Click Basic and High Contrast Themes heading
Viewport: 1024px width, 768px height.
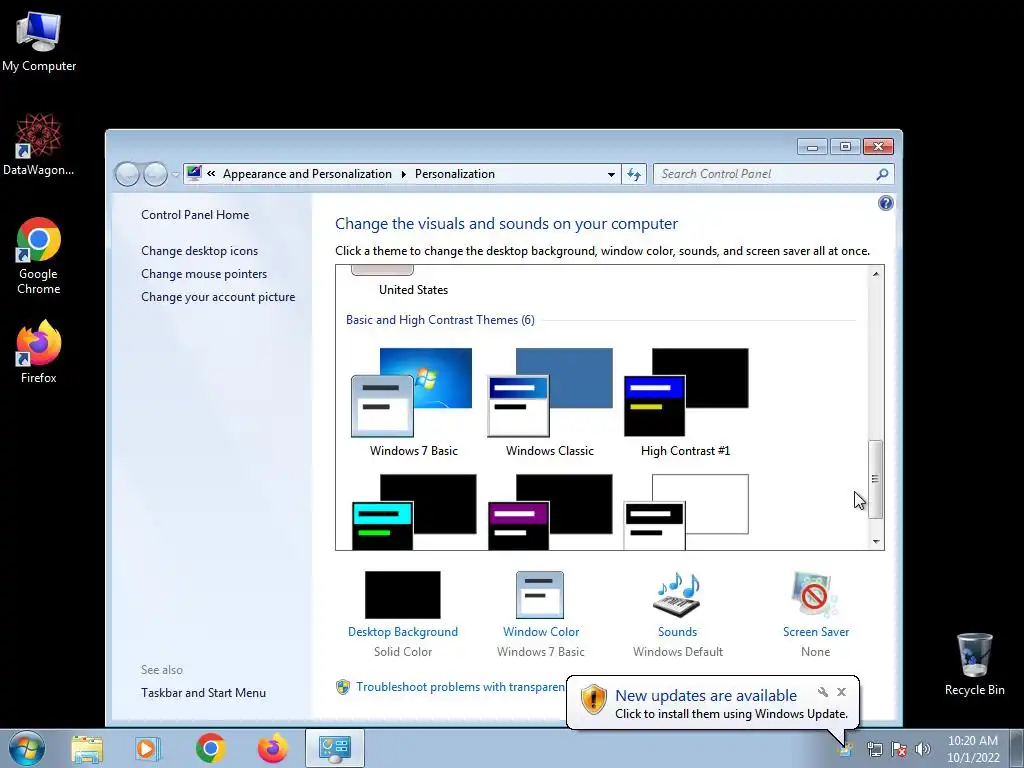coord(440,320)
